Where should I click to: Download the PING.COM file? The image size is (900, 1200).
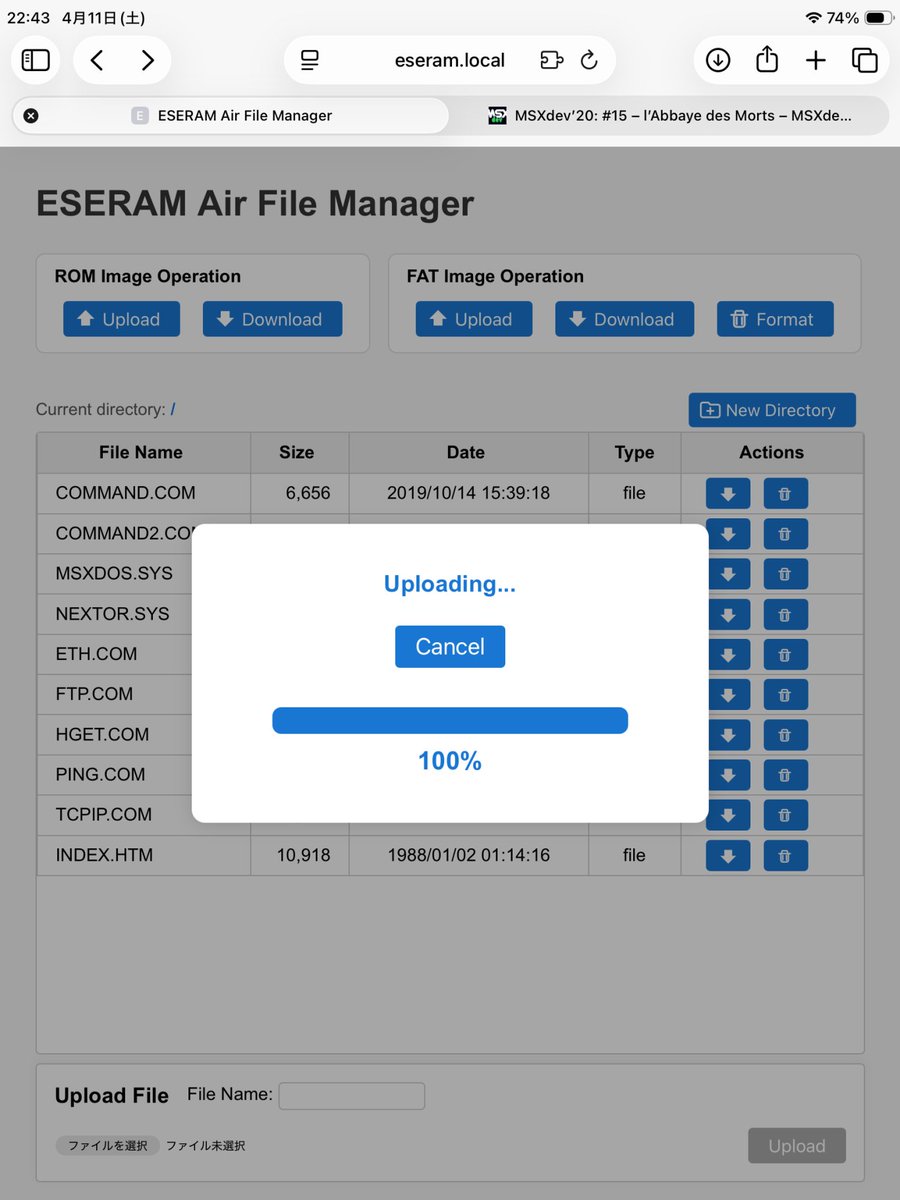coord(728,775)
